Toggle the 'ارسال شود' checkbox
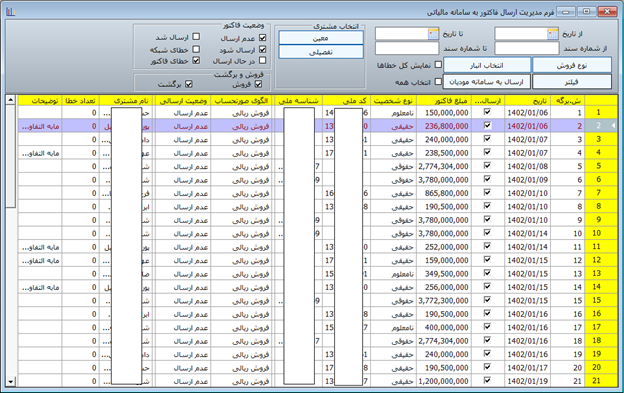This screenshot has height=393, width=624. (262, 49)
